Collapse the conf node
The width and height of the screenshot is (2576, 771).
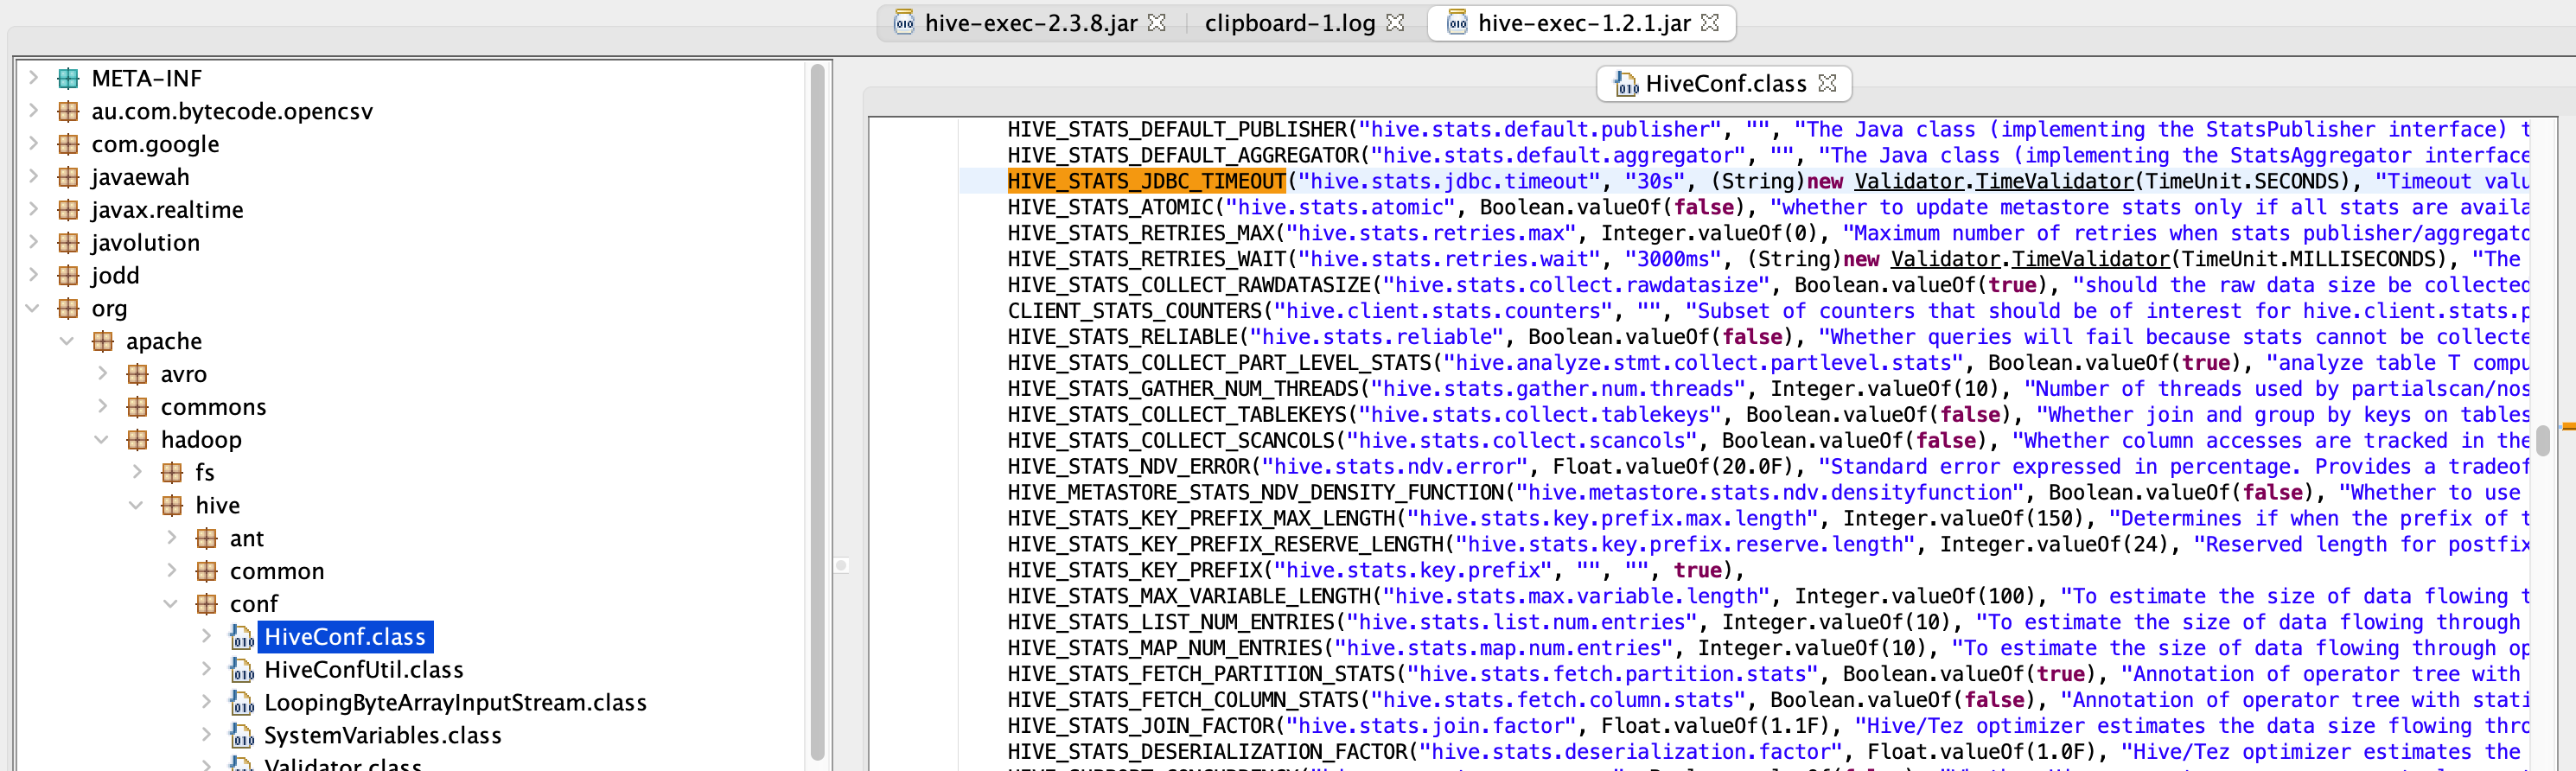(x=171, y=604)
